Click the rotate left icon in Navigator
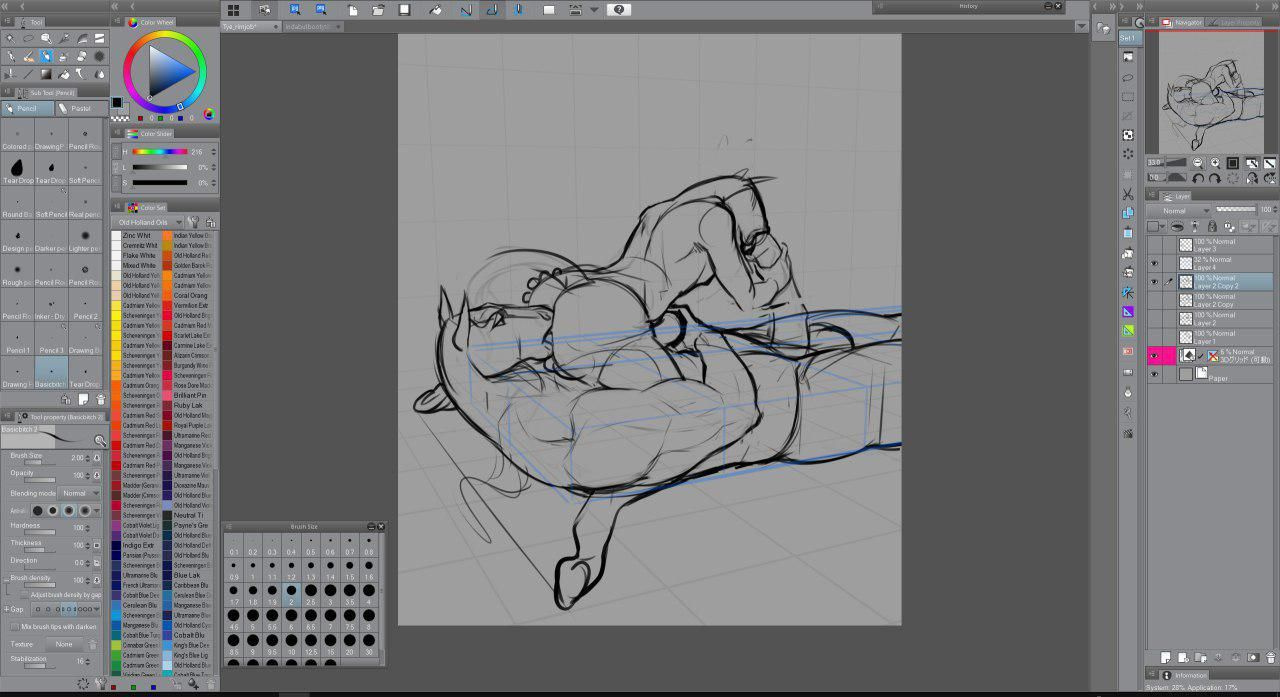 [x=1200, y=178]
